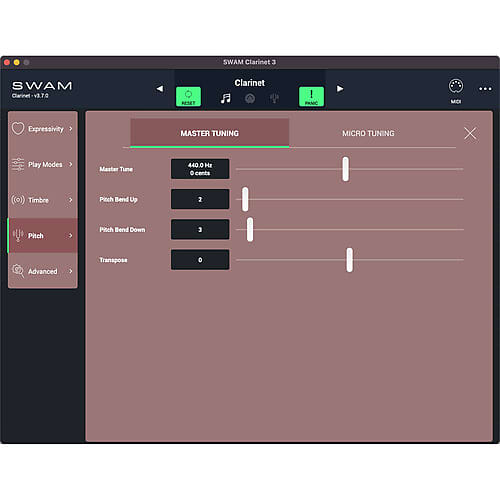Click the Pitch Bend Down label
The height and width of the screenshot is (500, 500).
click(122, 230)
